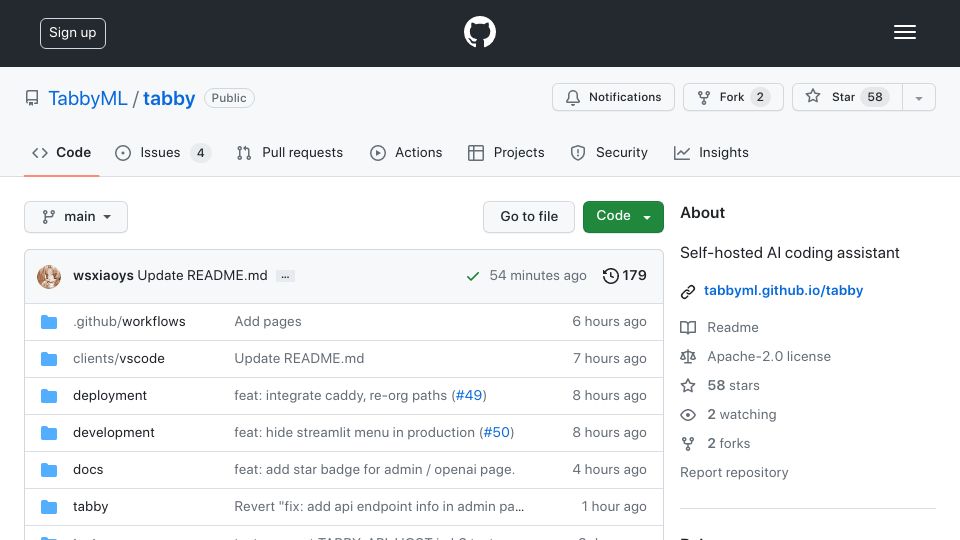960x540 pixels.
Task: Open the hamburger navigation menu
Action: coord(904,32)
